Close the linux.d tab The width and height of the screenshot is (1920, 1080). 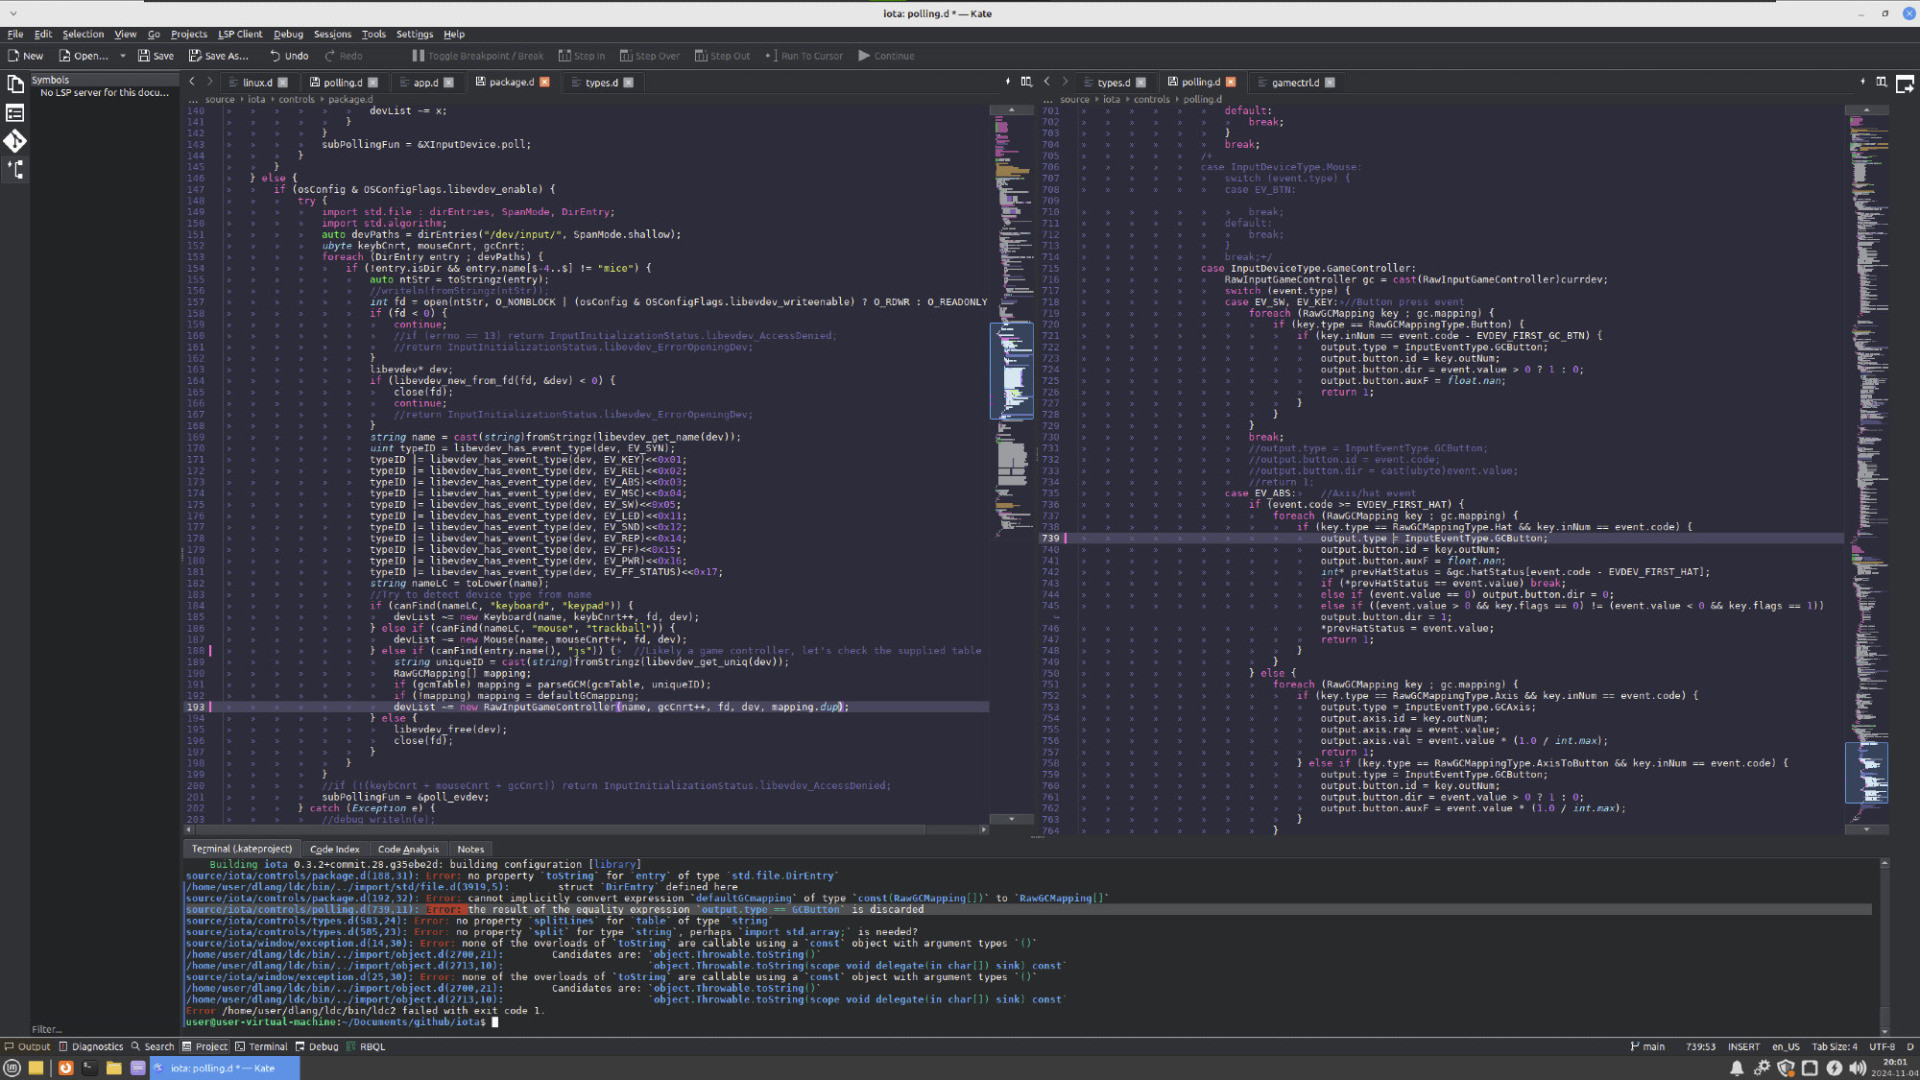pyautogui.click(x=283, y=83)
